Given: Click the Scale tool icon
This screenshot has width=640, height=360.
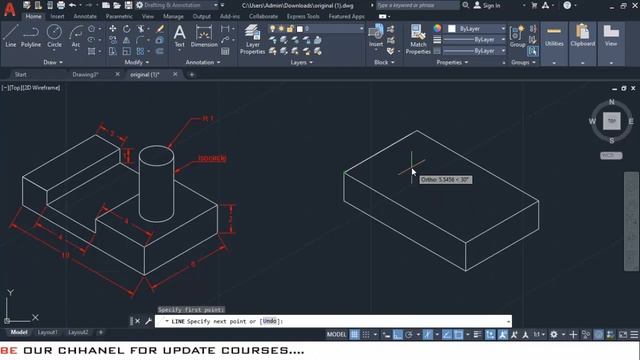Looking at the screenshot, I should pyautogui.click(x=127, y=51).
